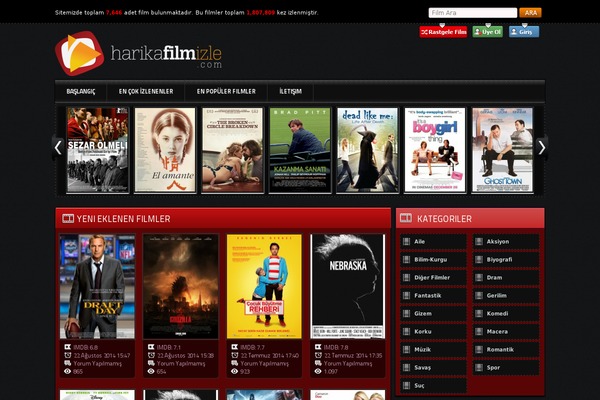Click the film strip icon next to Aile
The height and width of the screenshot is (400, 600).
click(x=406, y=242)
